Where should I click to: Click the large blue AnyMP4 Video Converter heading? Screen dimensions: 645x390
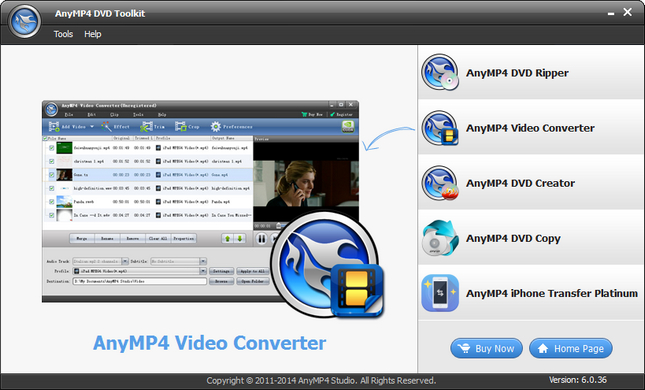point(209,343)
